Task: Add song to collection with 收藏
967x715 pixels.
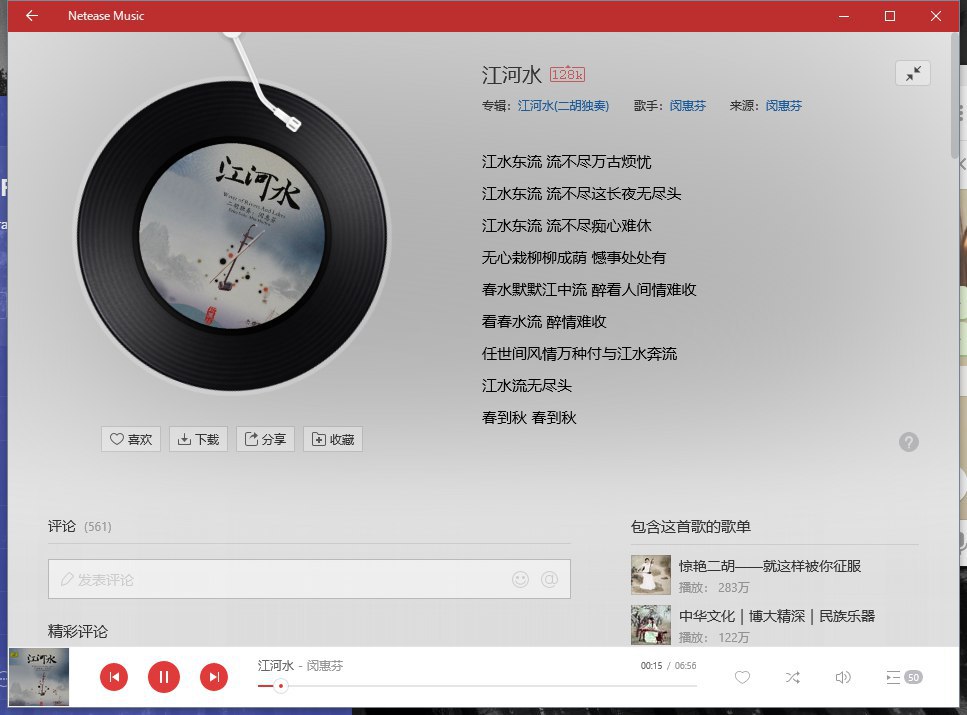Action: tap(333, 439)
